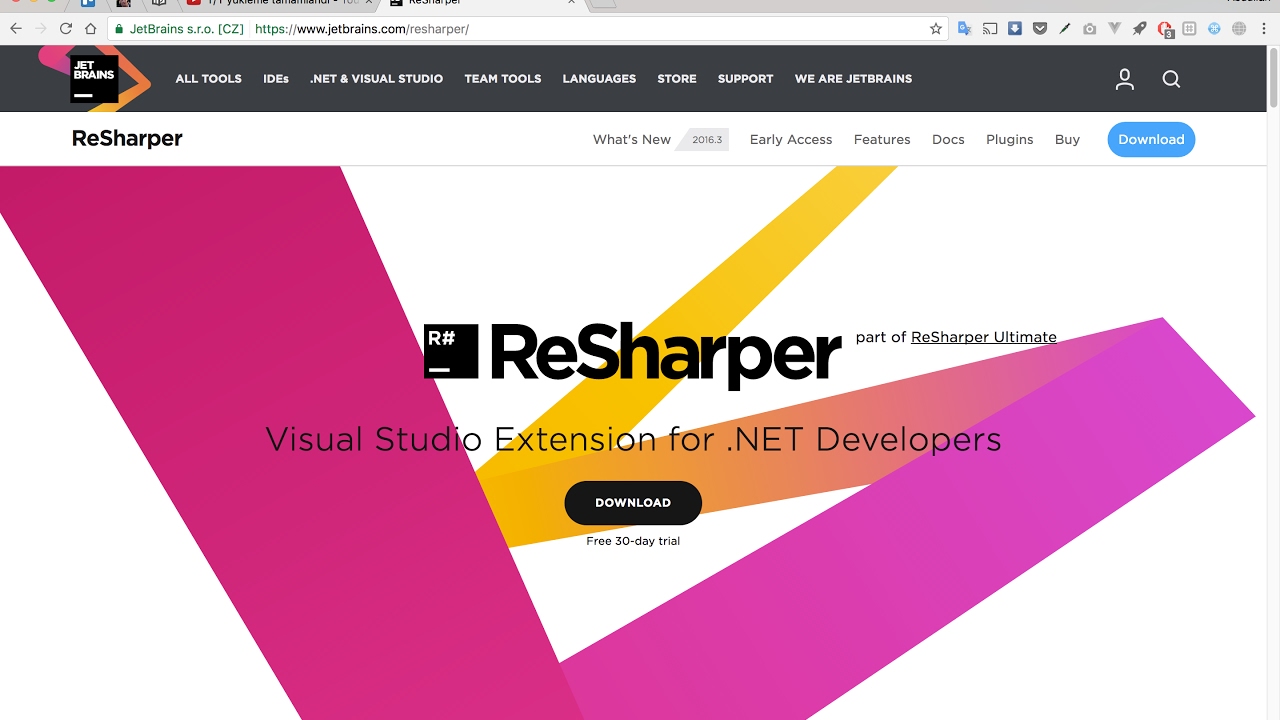Click the camera screenshot extension icon
1280x720 pixels.
[1090, 29]
